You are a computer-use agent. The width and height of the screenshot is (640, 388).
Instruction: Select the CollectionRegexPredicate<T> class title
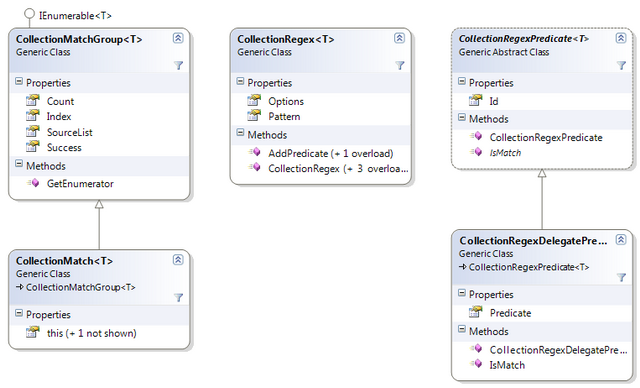pos(524,39)
